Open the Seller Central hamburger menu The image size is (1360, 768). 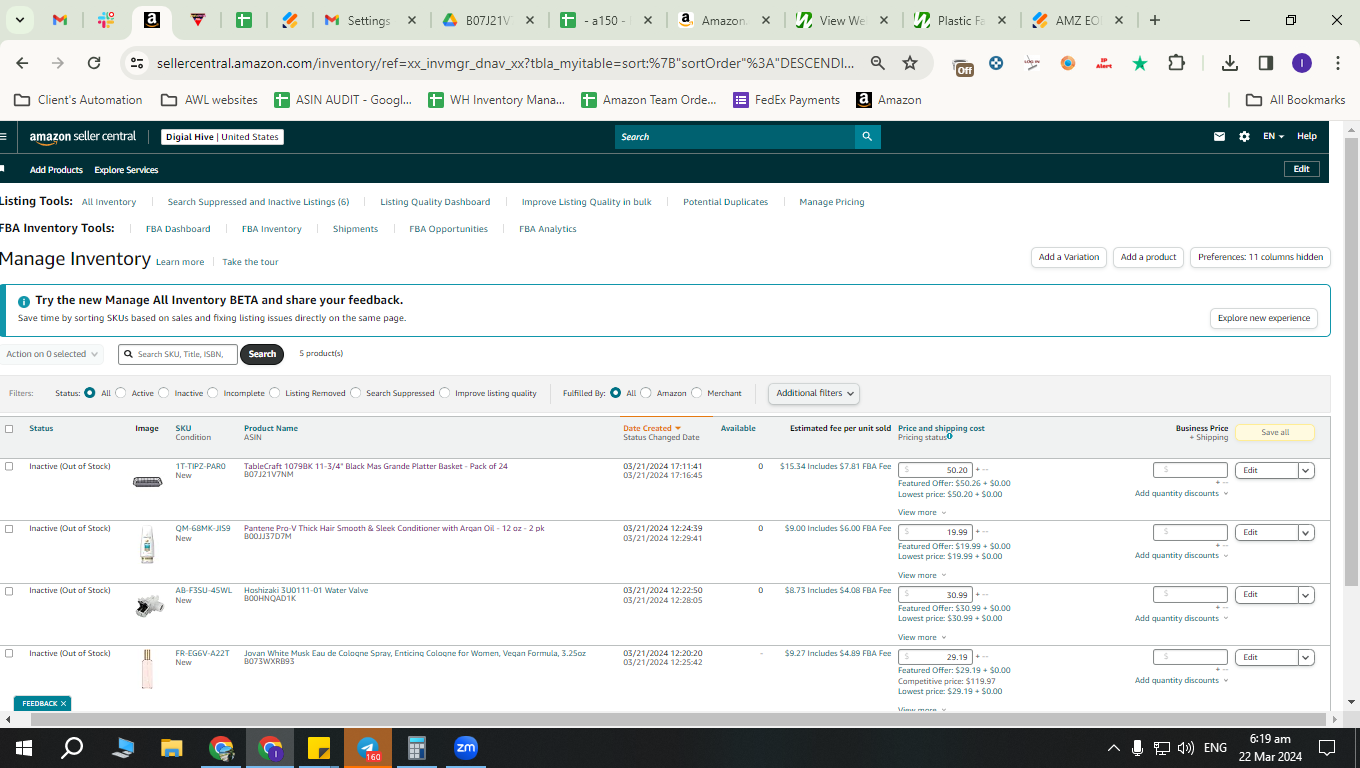[4, 137]
